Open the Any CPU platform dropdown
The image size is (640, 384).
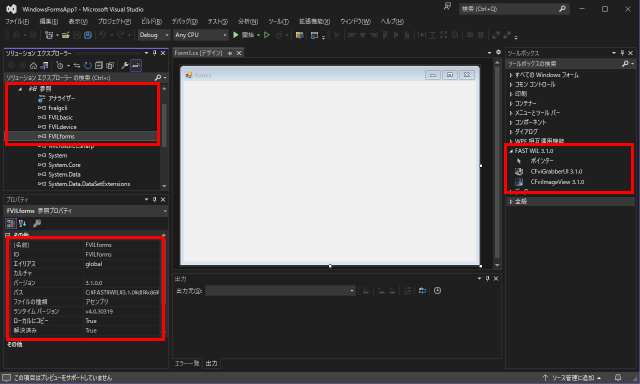pos(200,35)
